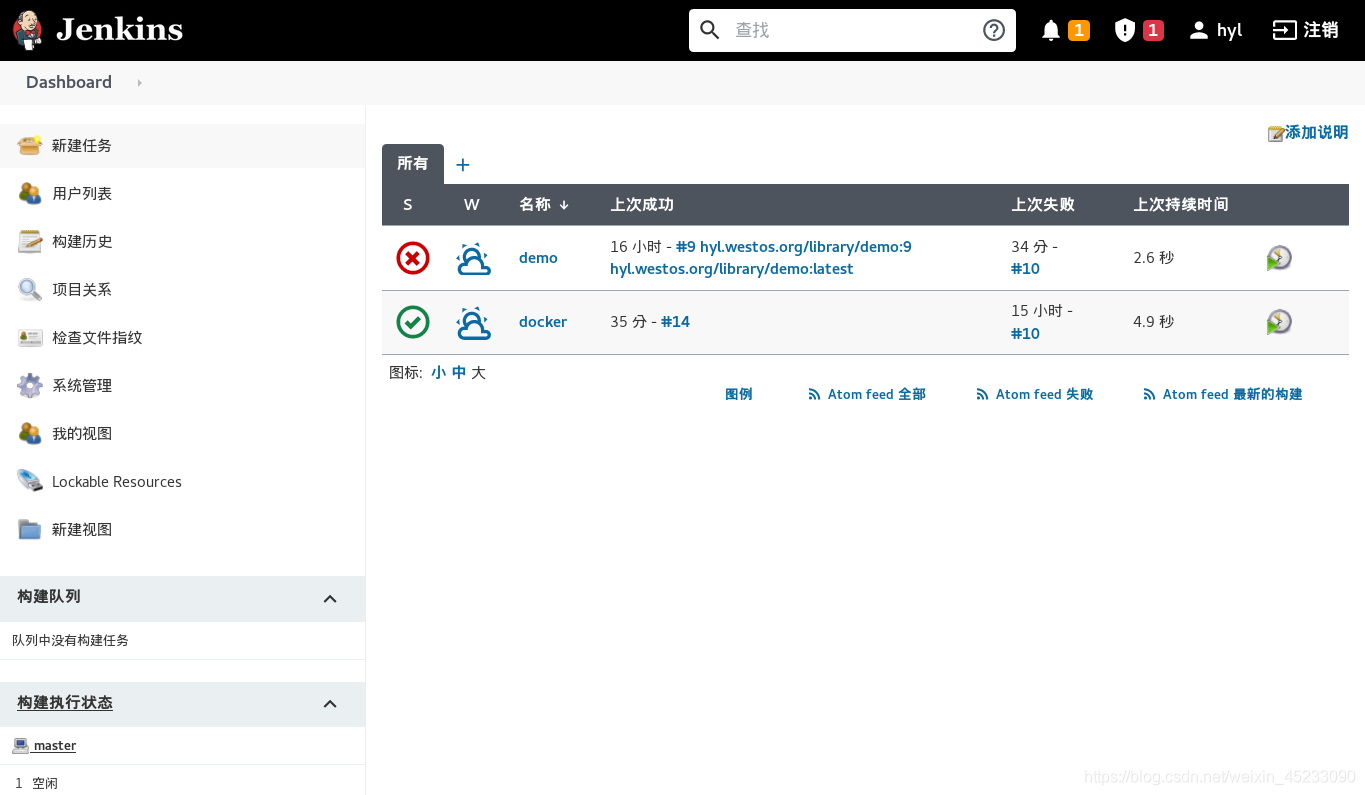Image resolution: width=1365 pixels, height=795 pixels.
Task: Click the '4.9 秒' duration cell
Action: 1154,322
